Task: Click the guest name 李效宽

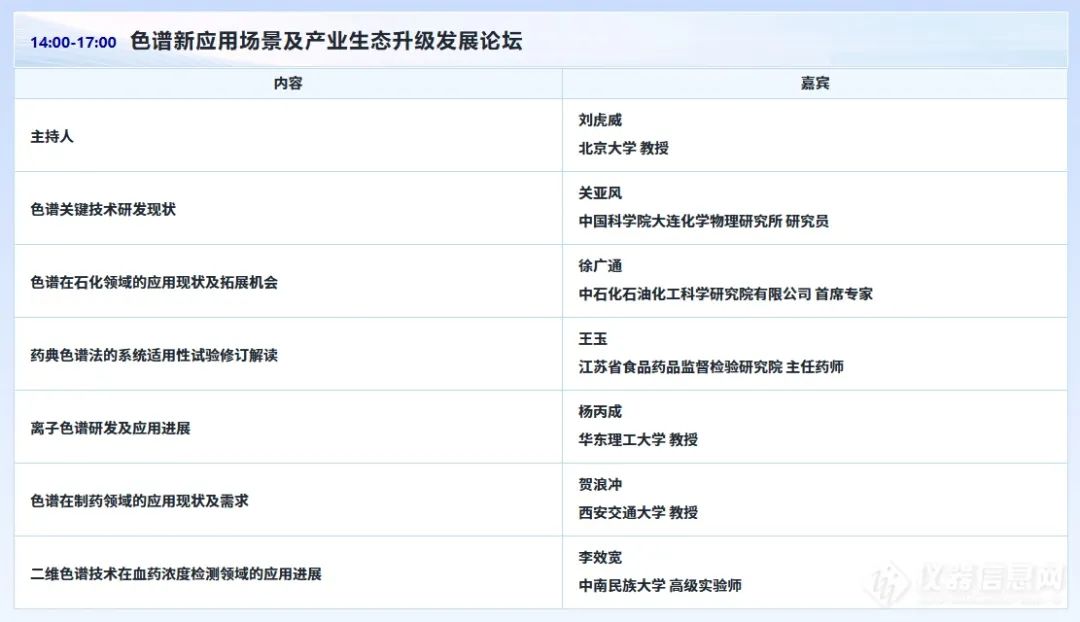Action: point(600,558)
